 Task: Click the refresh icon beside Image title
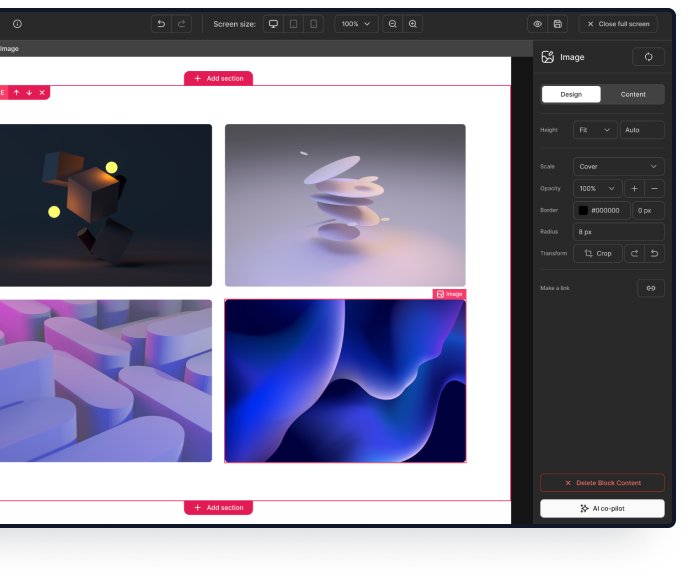coord(648,57)
